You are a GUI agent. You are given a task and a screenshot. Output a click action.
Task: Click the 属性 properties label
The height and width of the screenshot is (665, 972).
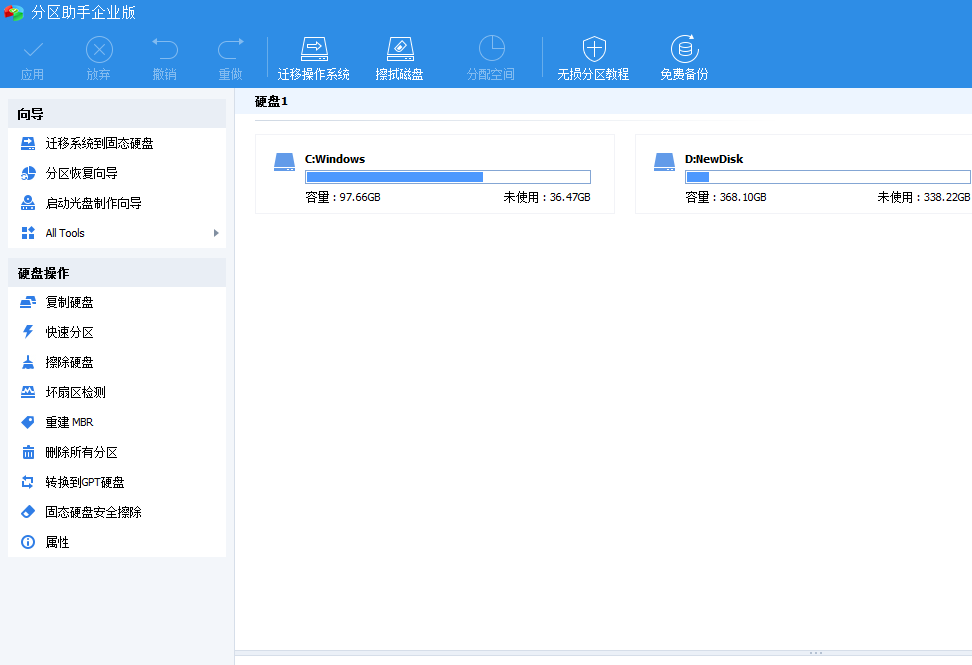pos(57,542)
